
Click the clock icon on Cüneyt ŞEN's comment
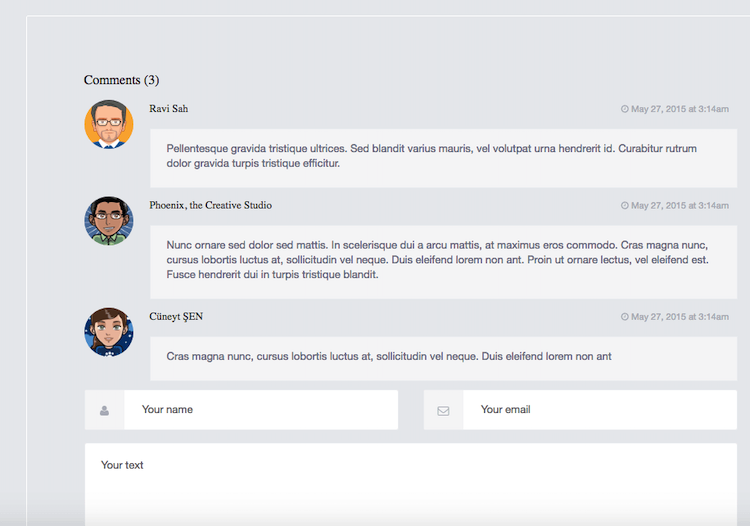(625, 317)
